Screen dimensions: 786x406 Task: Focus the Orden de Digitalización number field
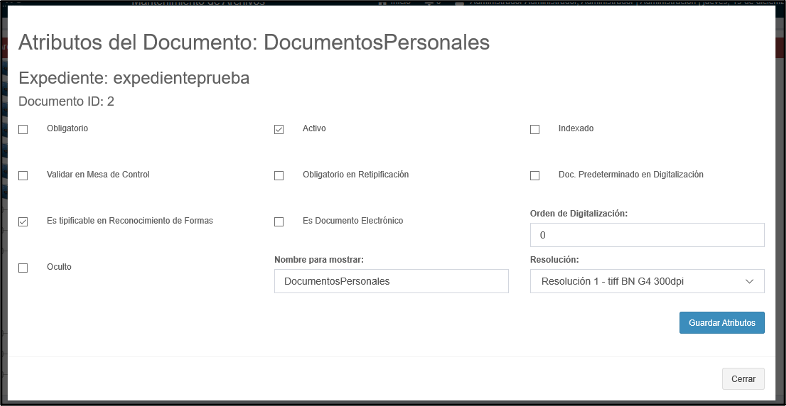pyautogui.click(x=647, y=235)
